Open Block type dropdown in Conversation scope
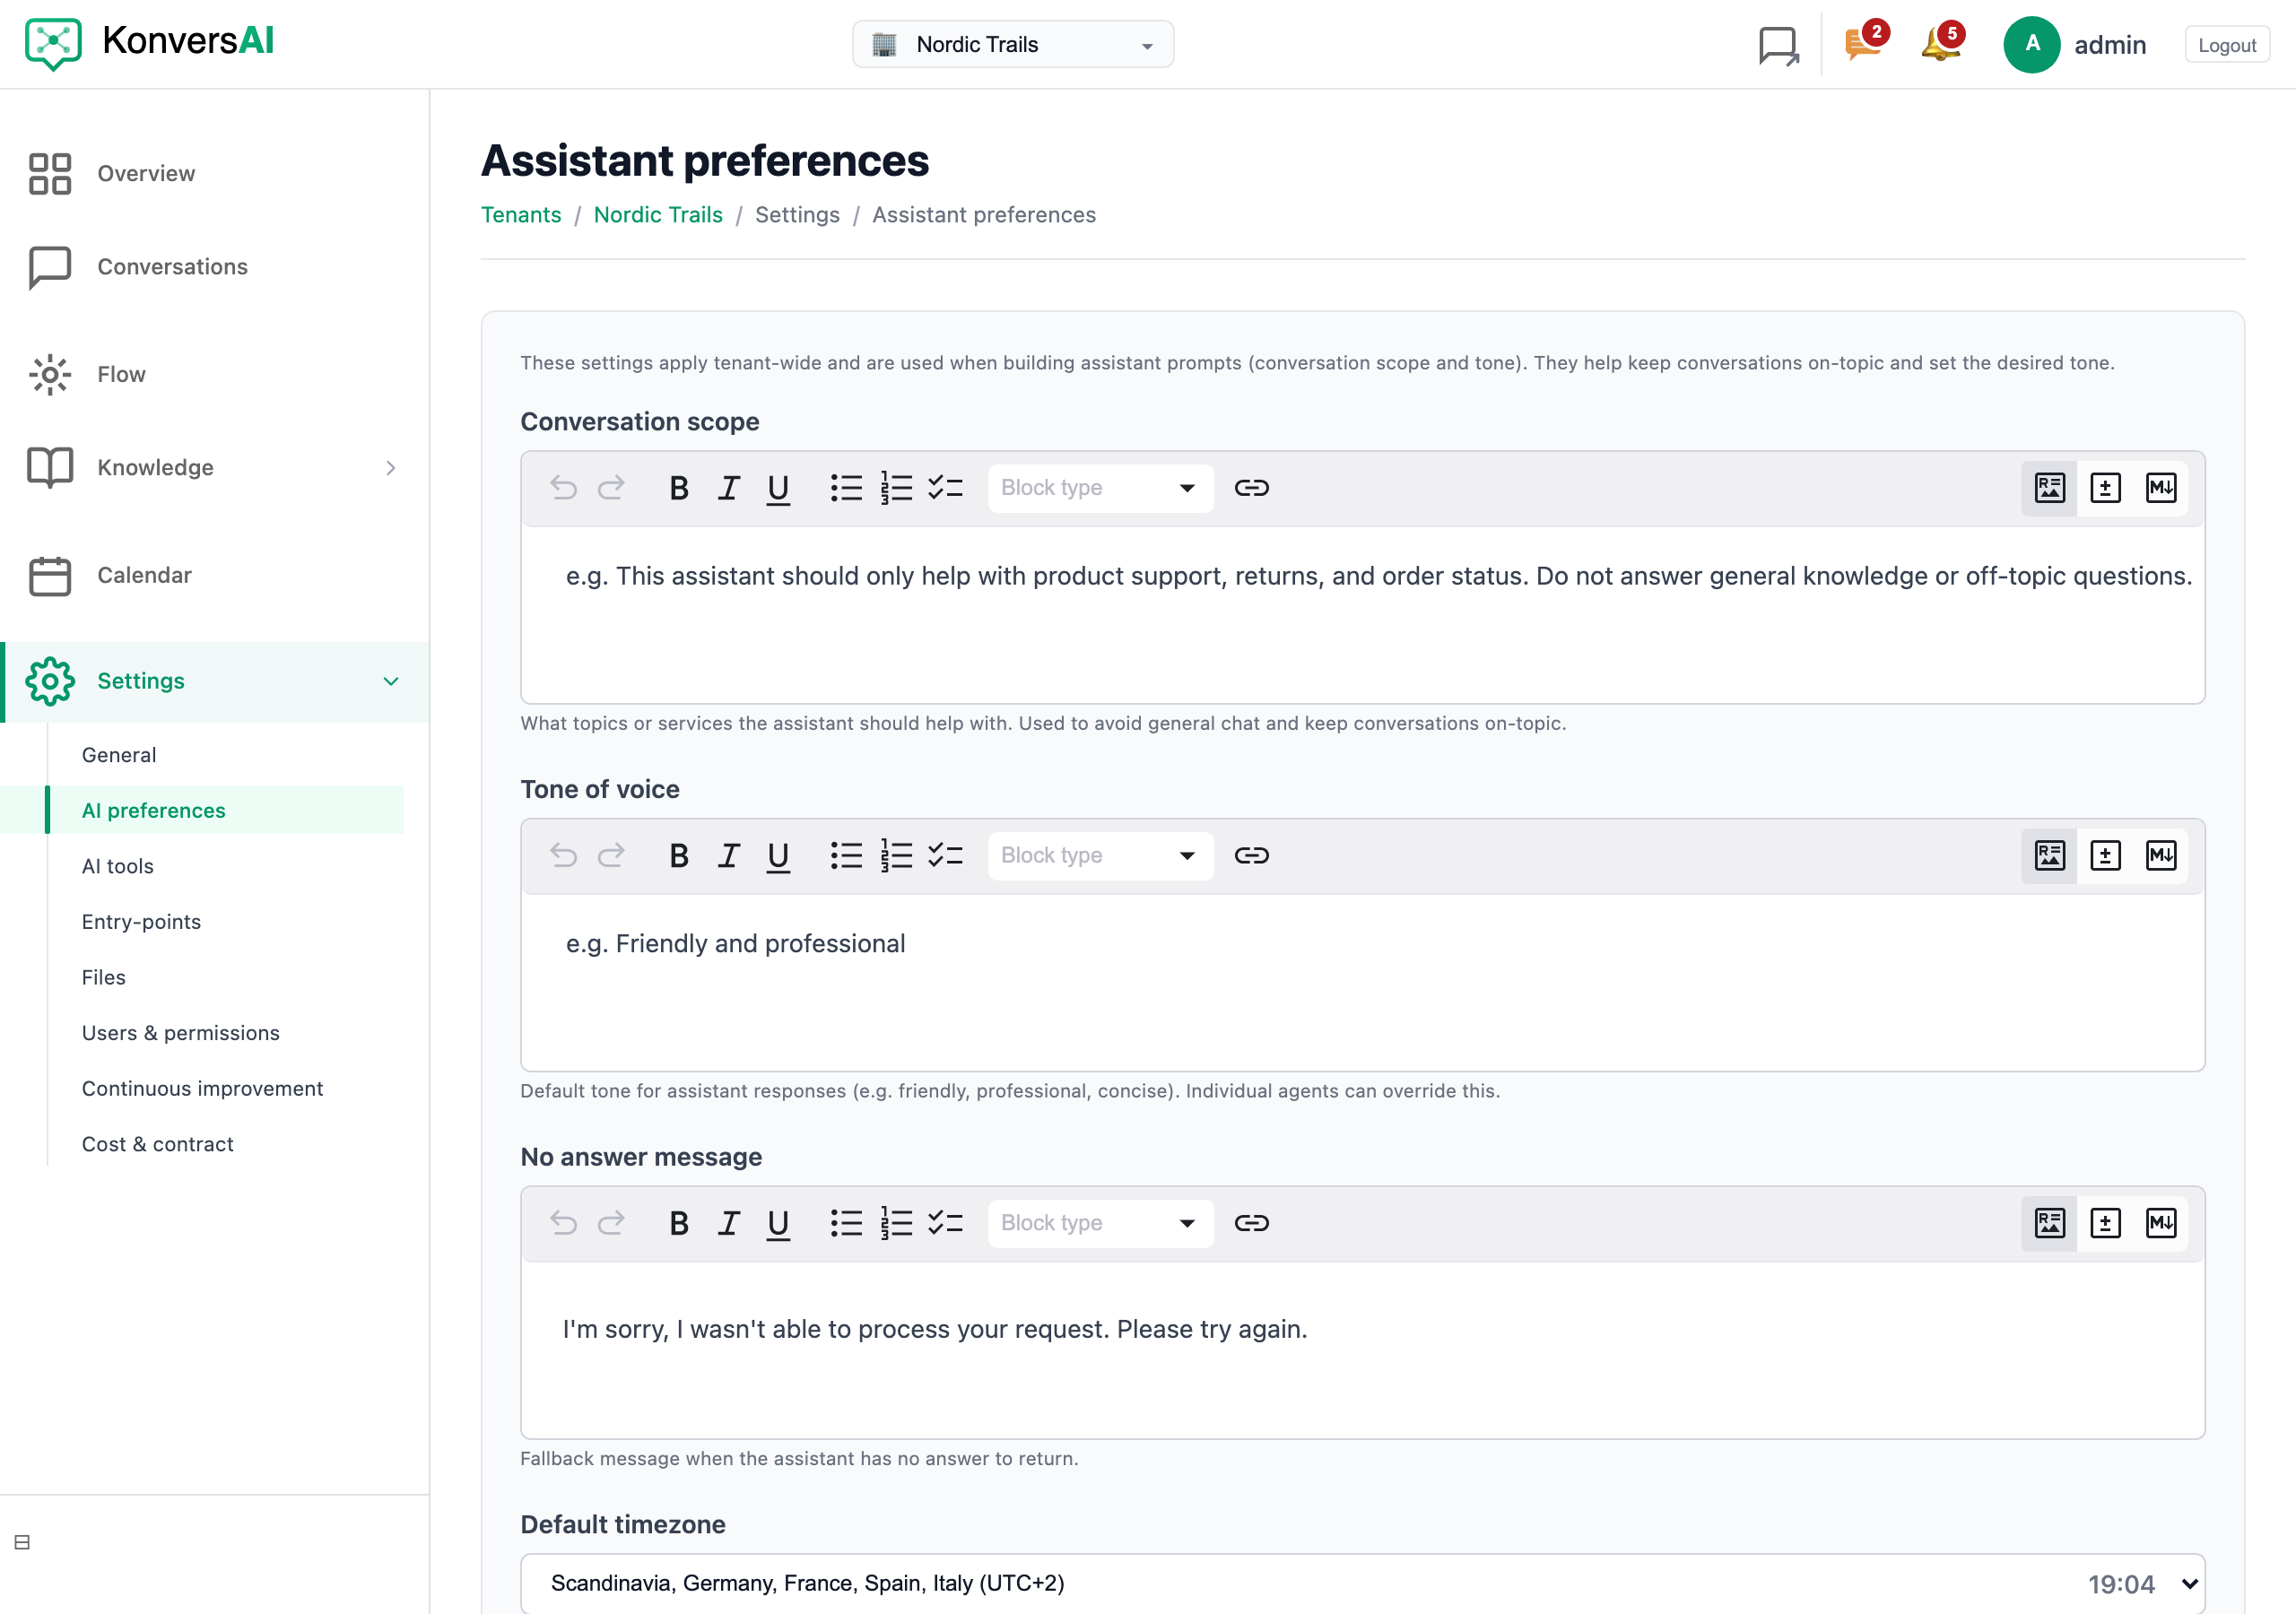This screenshot has height=1614, width=2296. (1101, 488)
